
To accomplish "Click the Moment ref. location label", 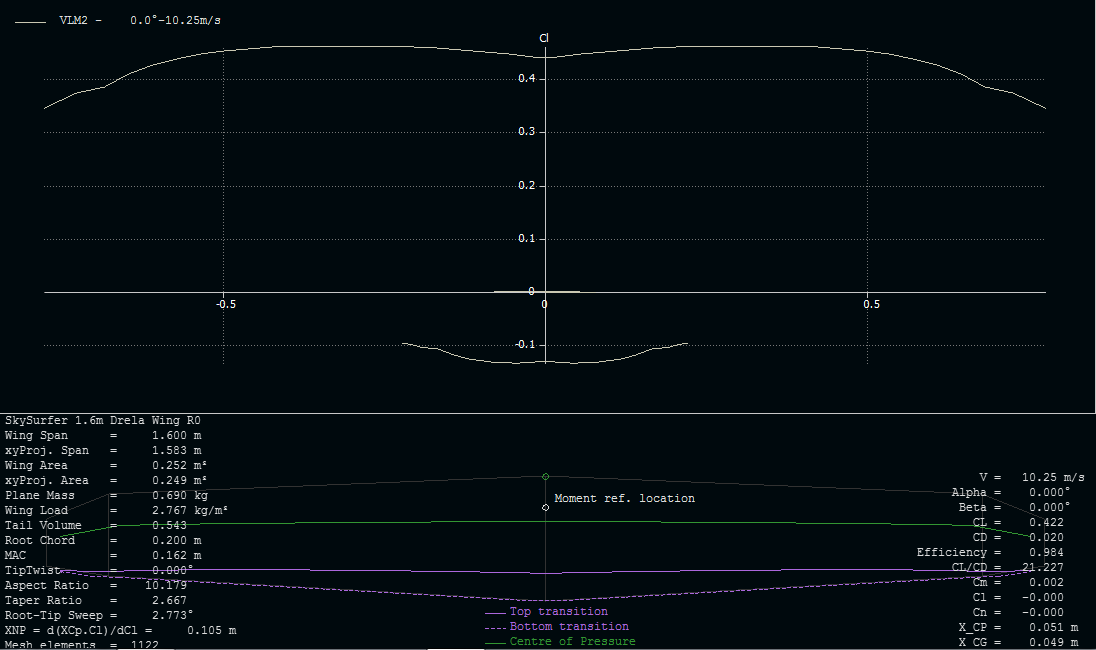I will [x=625, y=498].
